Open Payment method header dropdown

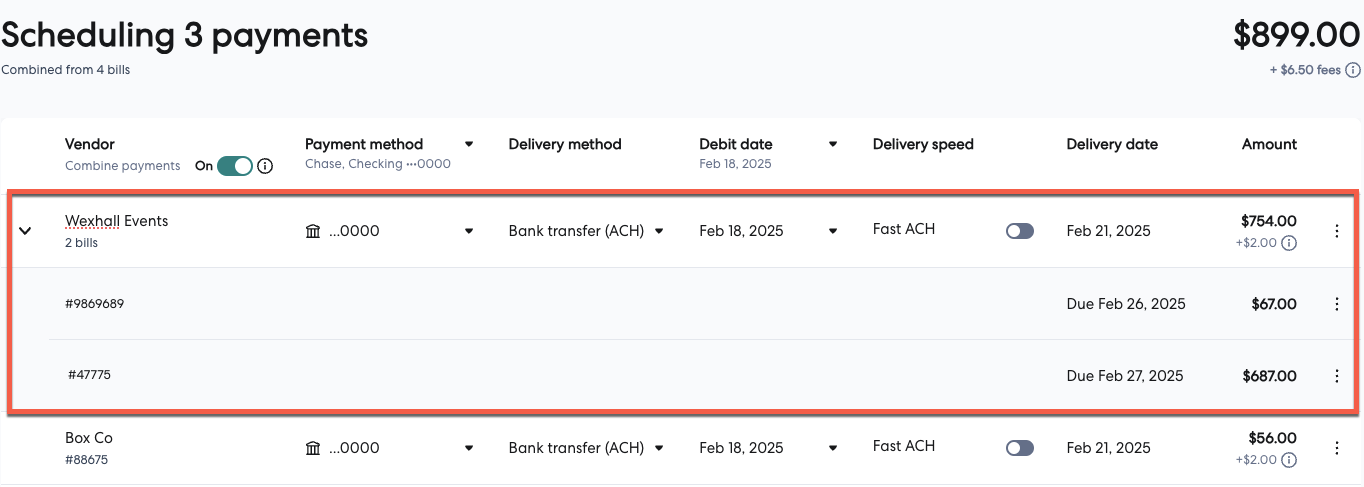(x=469, y=144)
